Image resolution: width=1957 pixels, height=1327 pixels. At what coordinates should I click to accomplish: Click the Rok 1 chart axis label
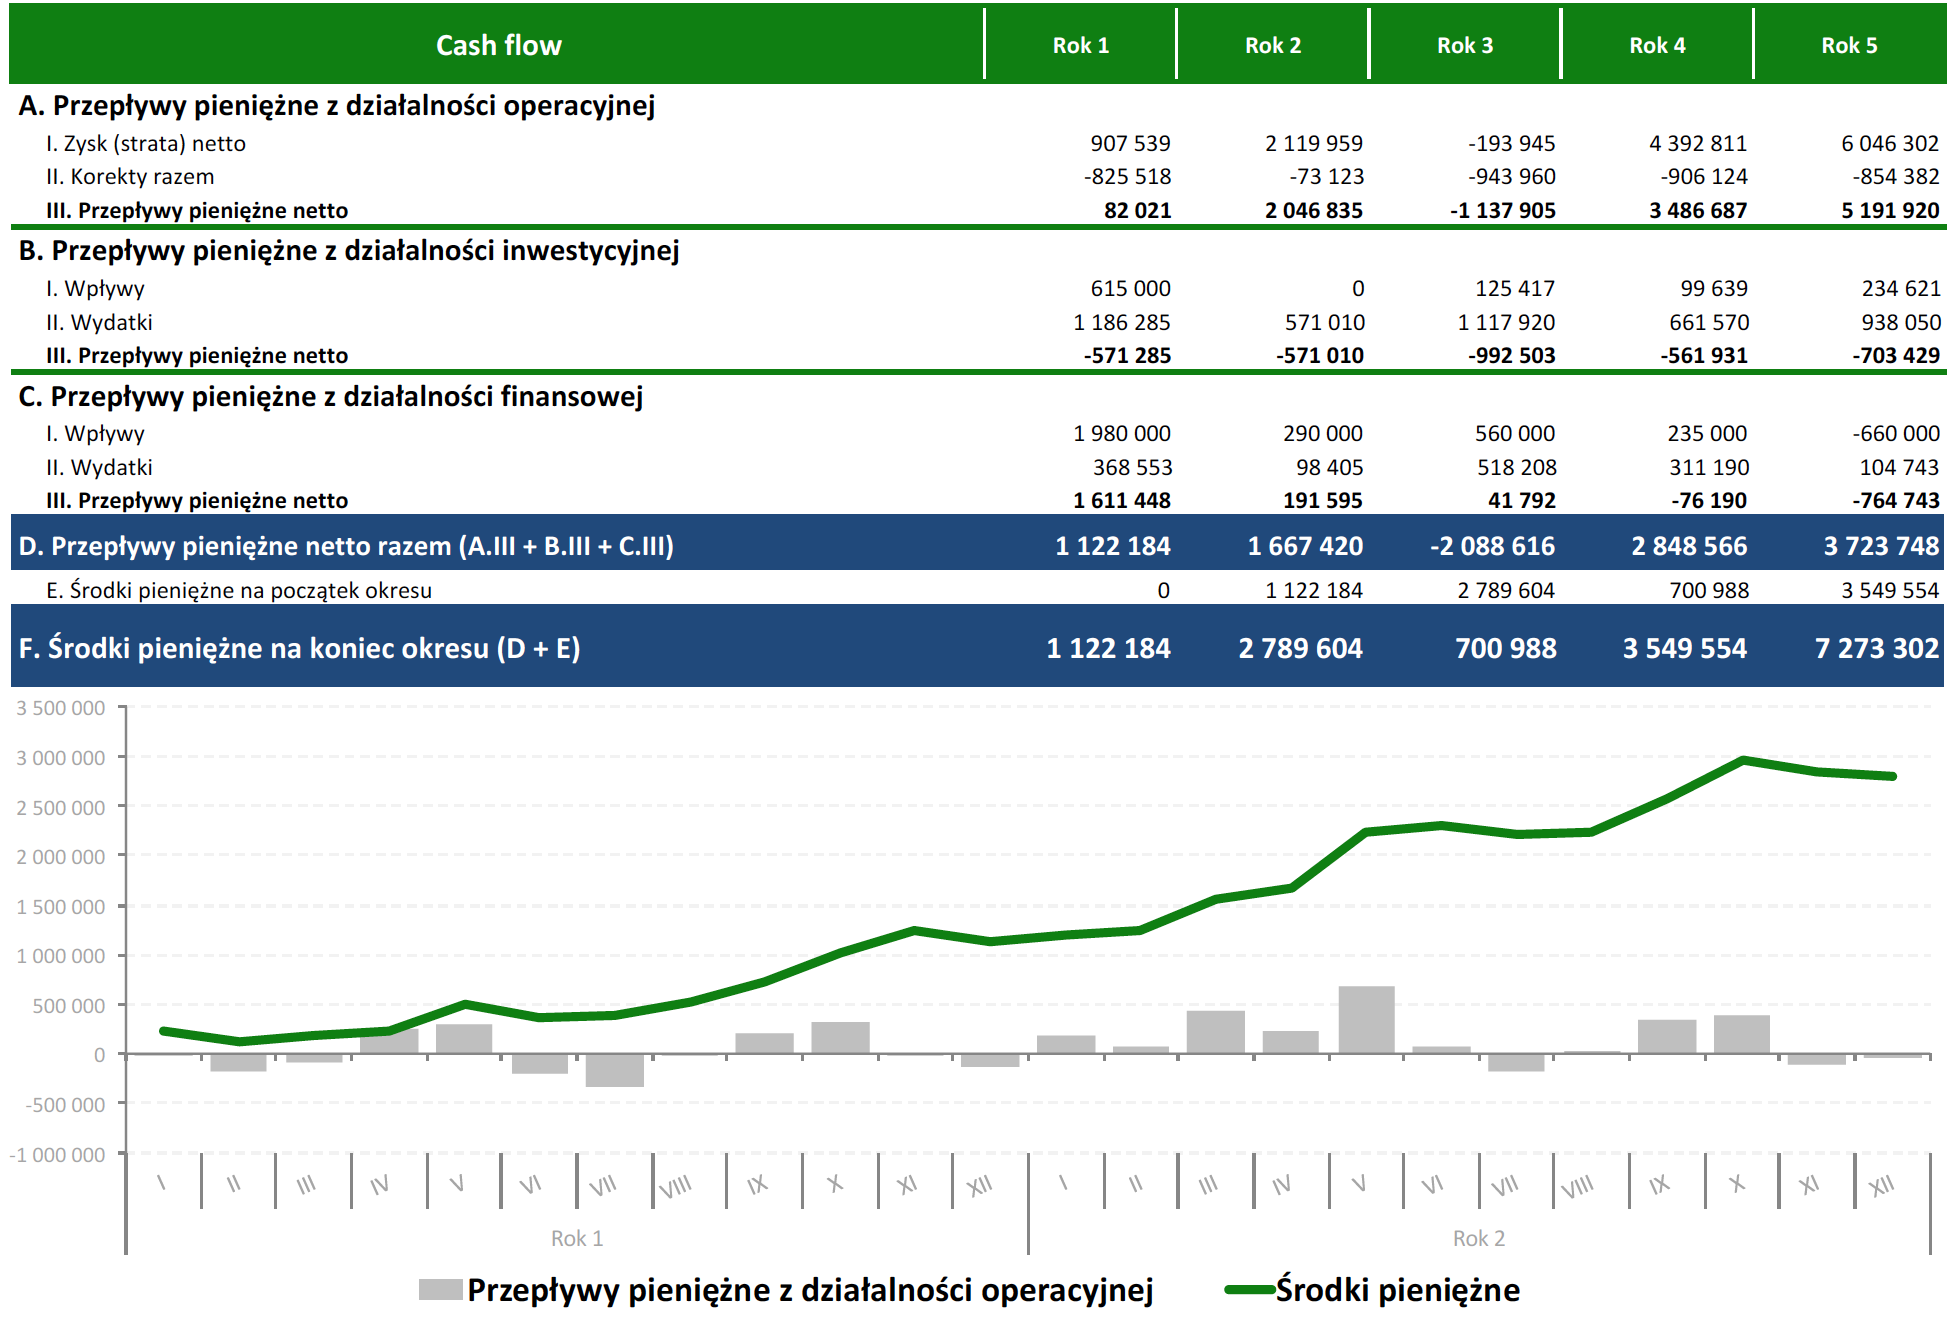[x=577, y=1239]
